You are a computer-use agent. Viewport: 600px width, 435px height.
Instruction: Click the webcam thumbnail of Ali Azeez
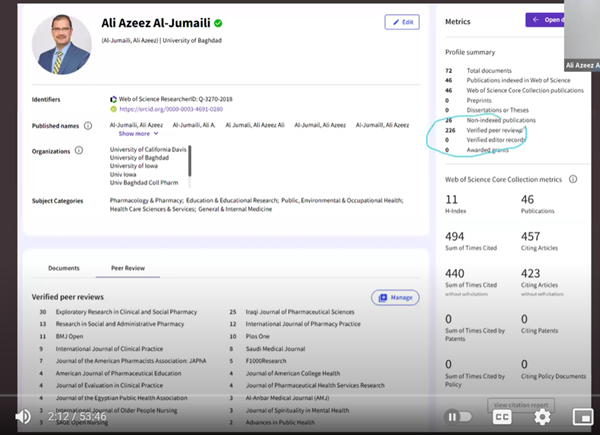pyautogui.click(x=582, y=35)
